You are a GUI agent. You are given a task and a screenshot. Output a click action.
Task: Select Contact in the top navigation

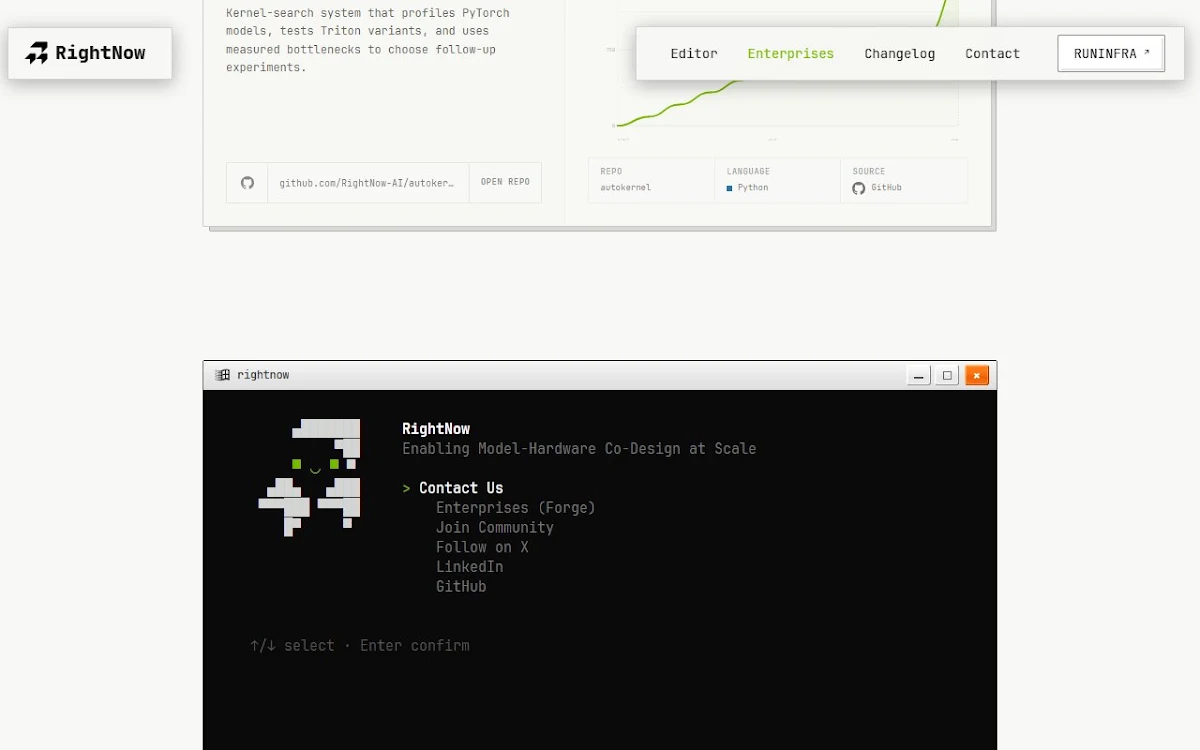(992, 54)
